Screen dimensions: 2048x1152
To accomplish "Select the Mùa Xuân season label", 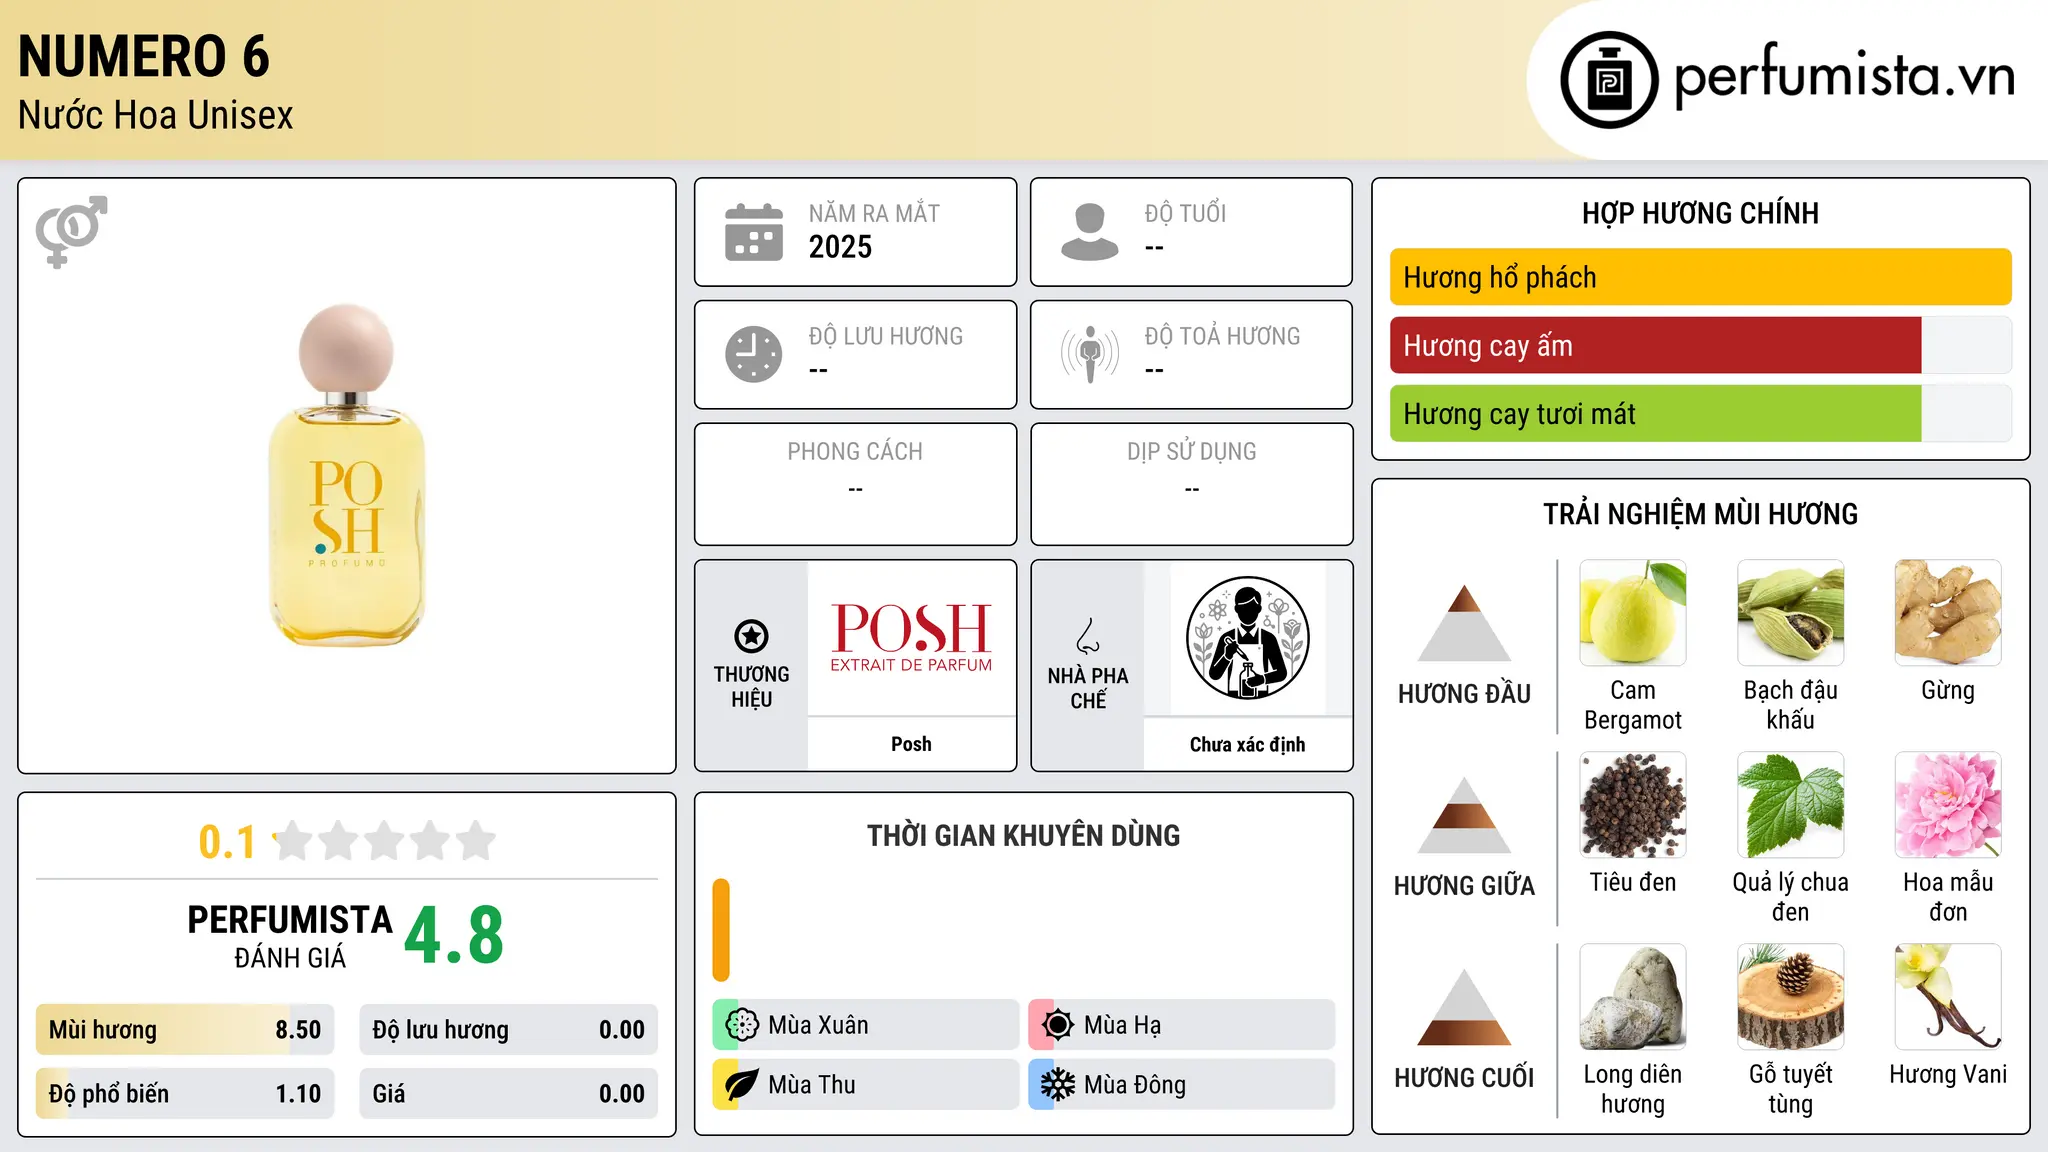I will coord(818,1025).
